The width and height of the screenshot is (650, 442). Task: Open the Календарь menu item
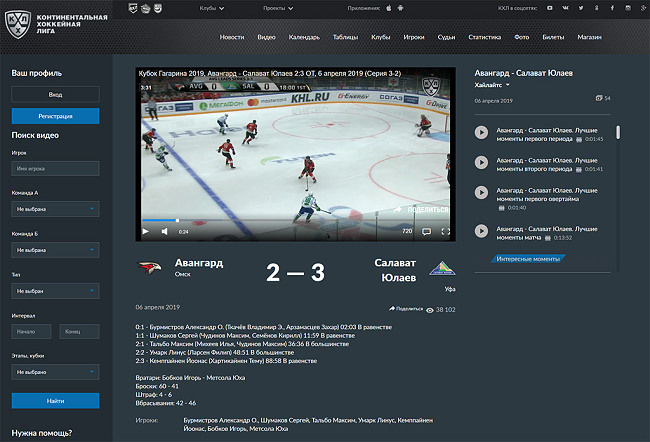[304, 37]
